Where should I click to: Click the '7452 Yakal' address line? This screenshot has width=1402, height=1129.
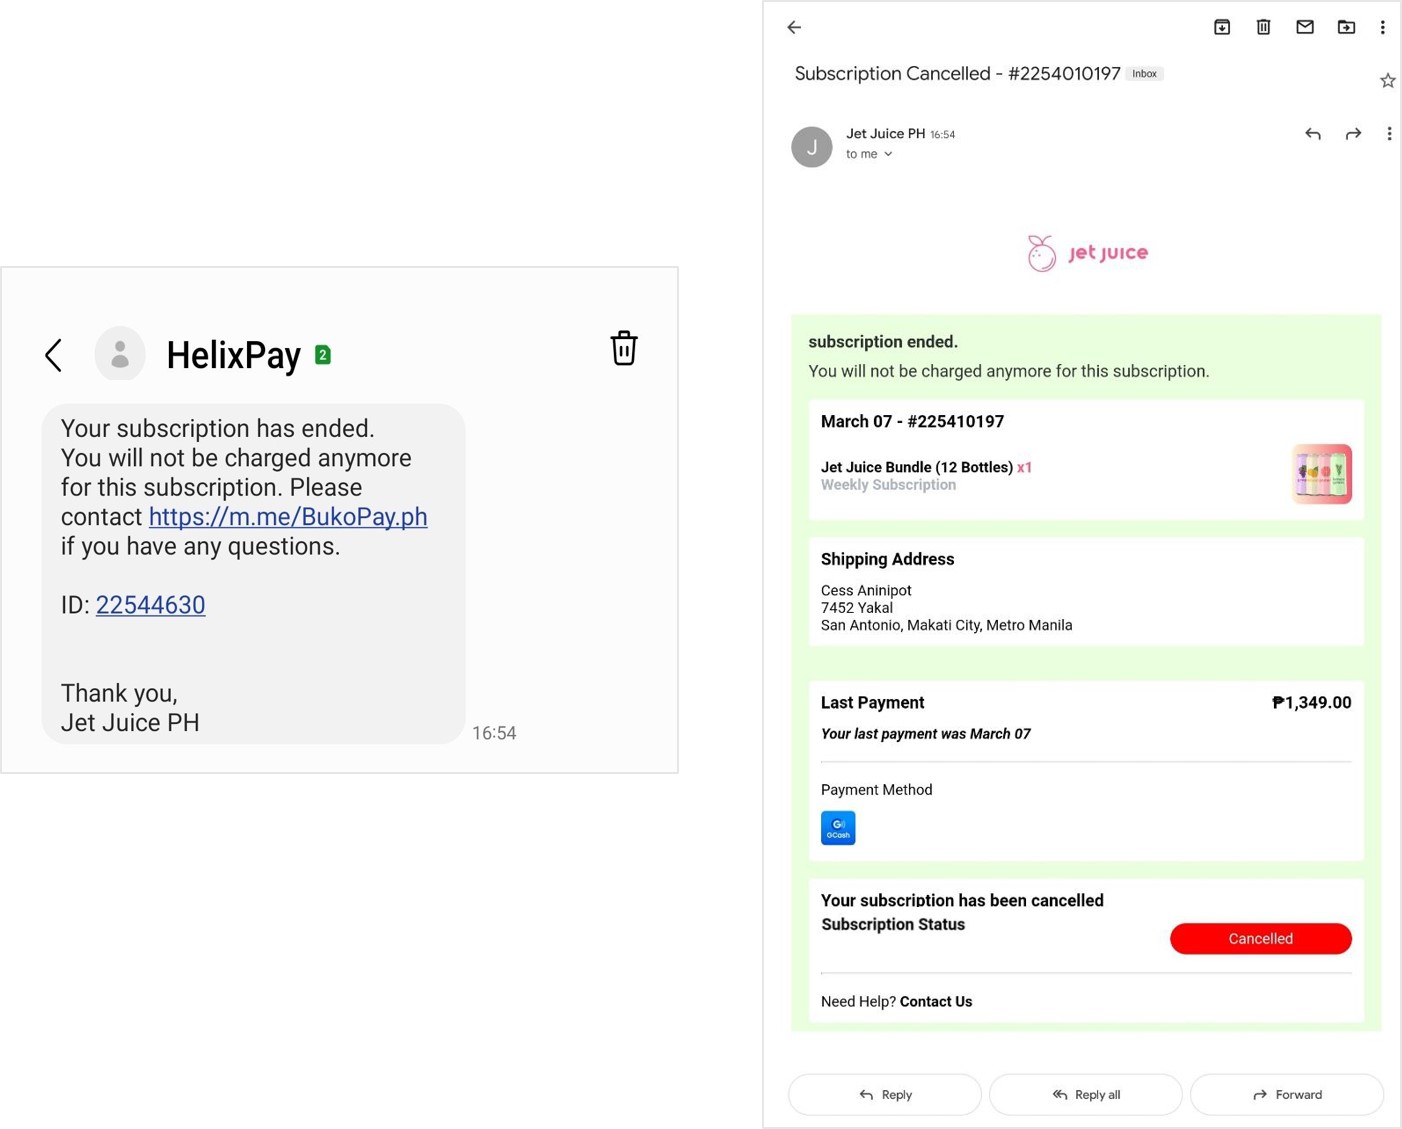[x=857, y=608]
